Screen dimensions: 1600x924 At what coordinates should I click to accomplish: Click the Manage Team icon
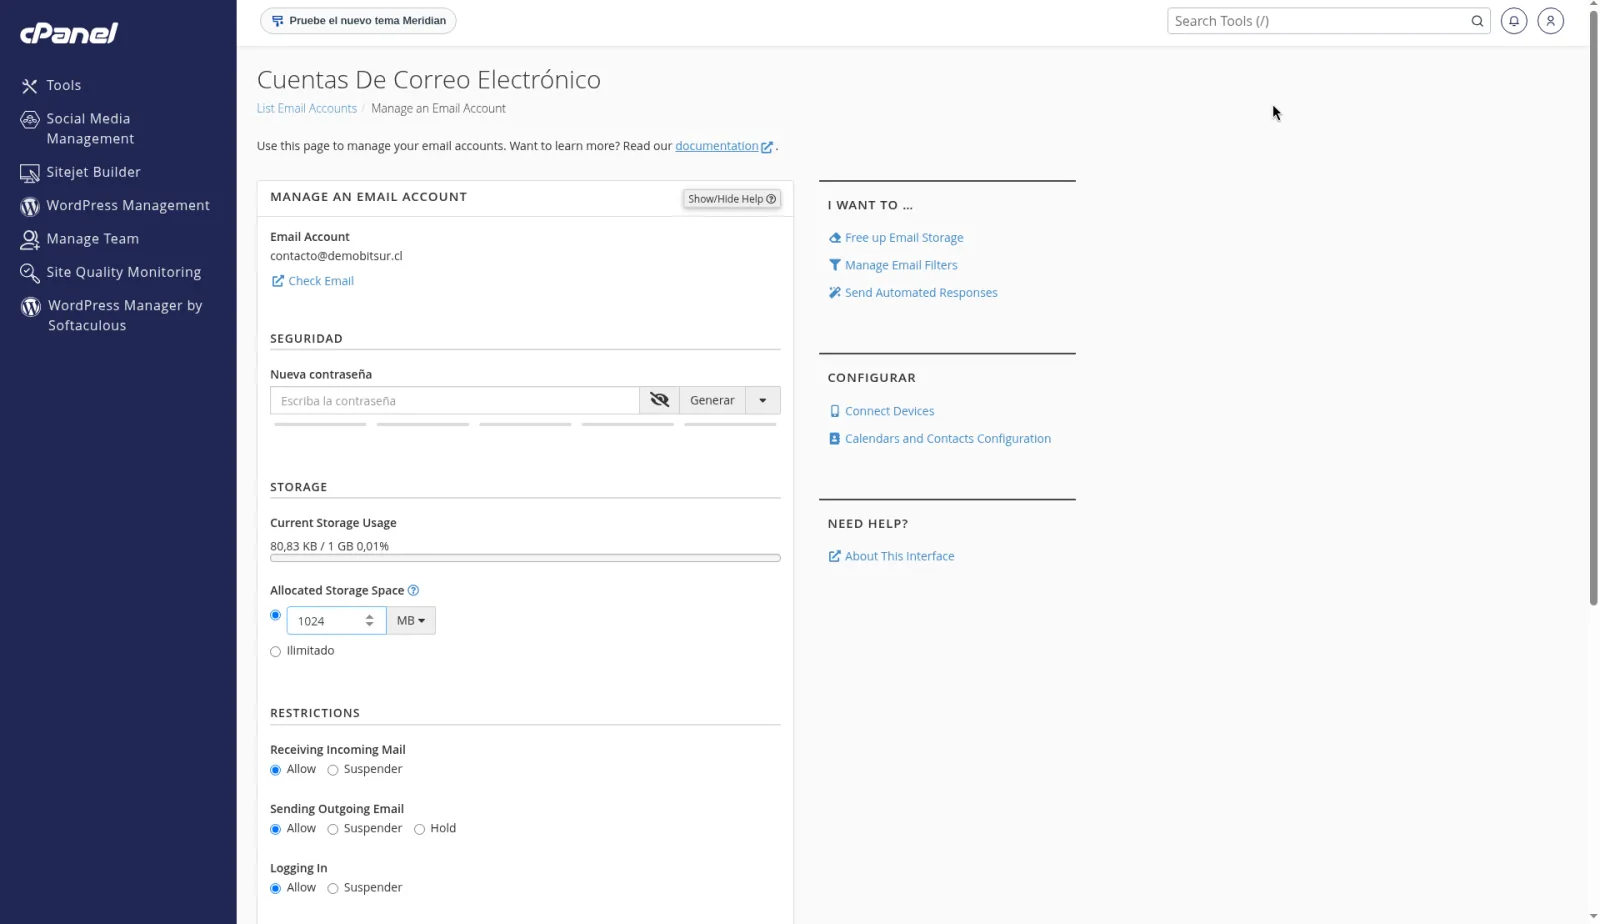click(30, 240)
